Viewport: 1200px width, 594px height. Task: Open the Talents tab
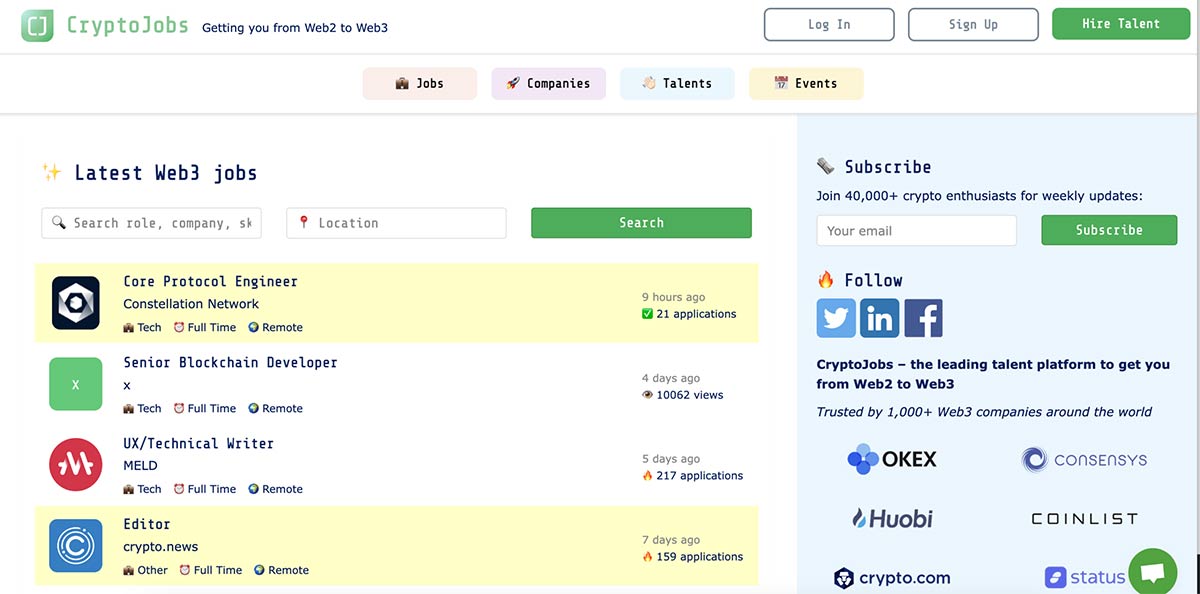click(677, 84)
